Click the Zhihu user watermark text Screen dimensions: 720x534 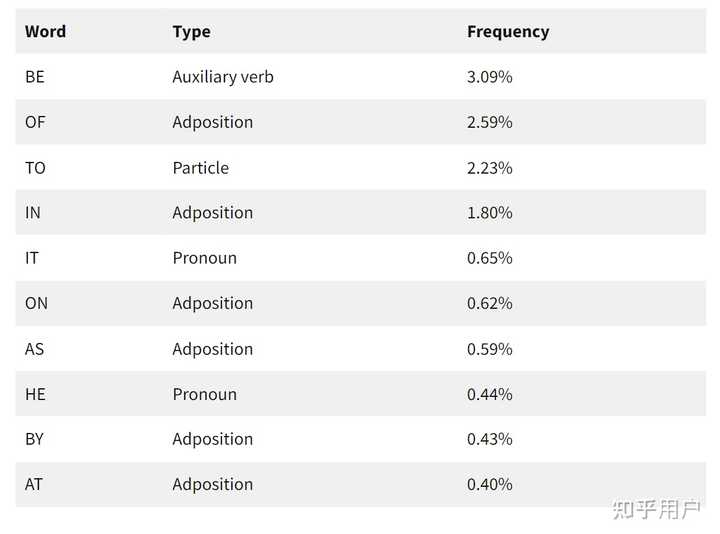(657, 509)
